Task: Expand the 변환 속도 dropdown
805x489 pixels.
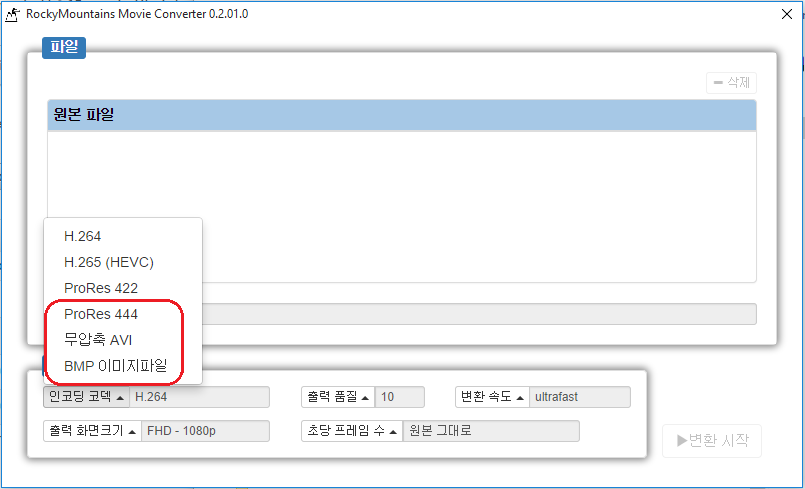Action: [491, 397]
